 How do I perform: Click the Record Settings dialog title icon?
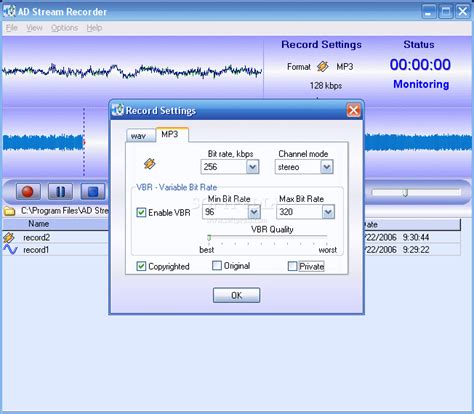coord(118,110)
